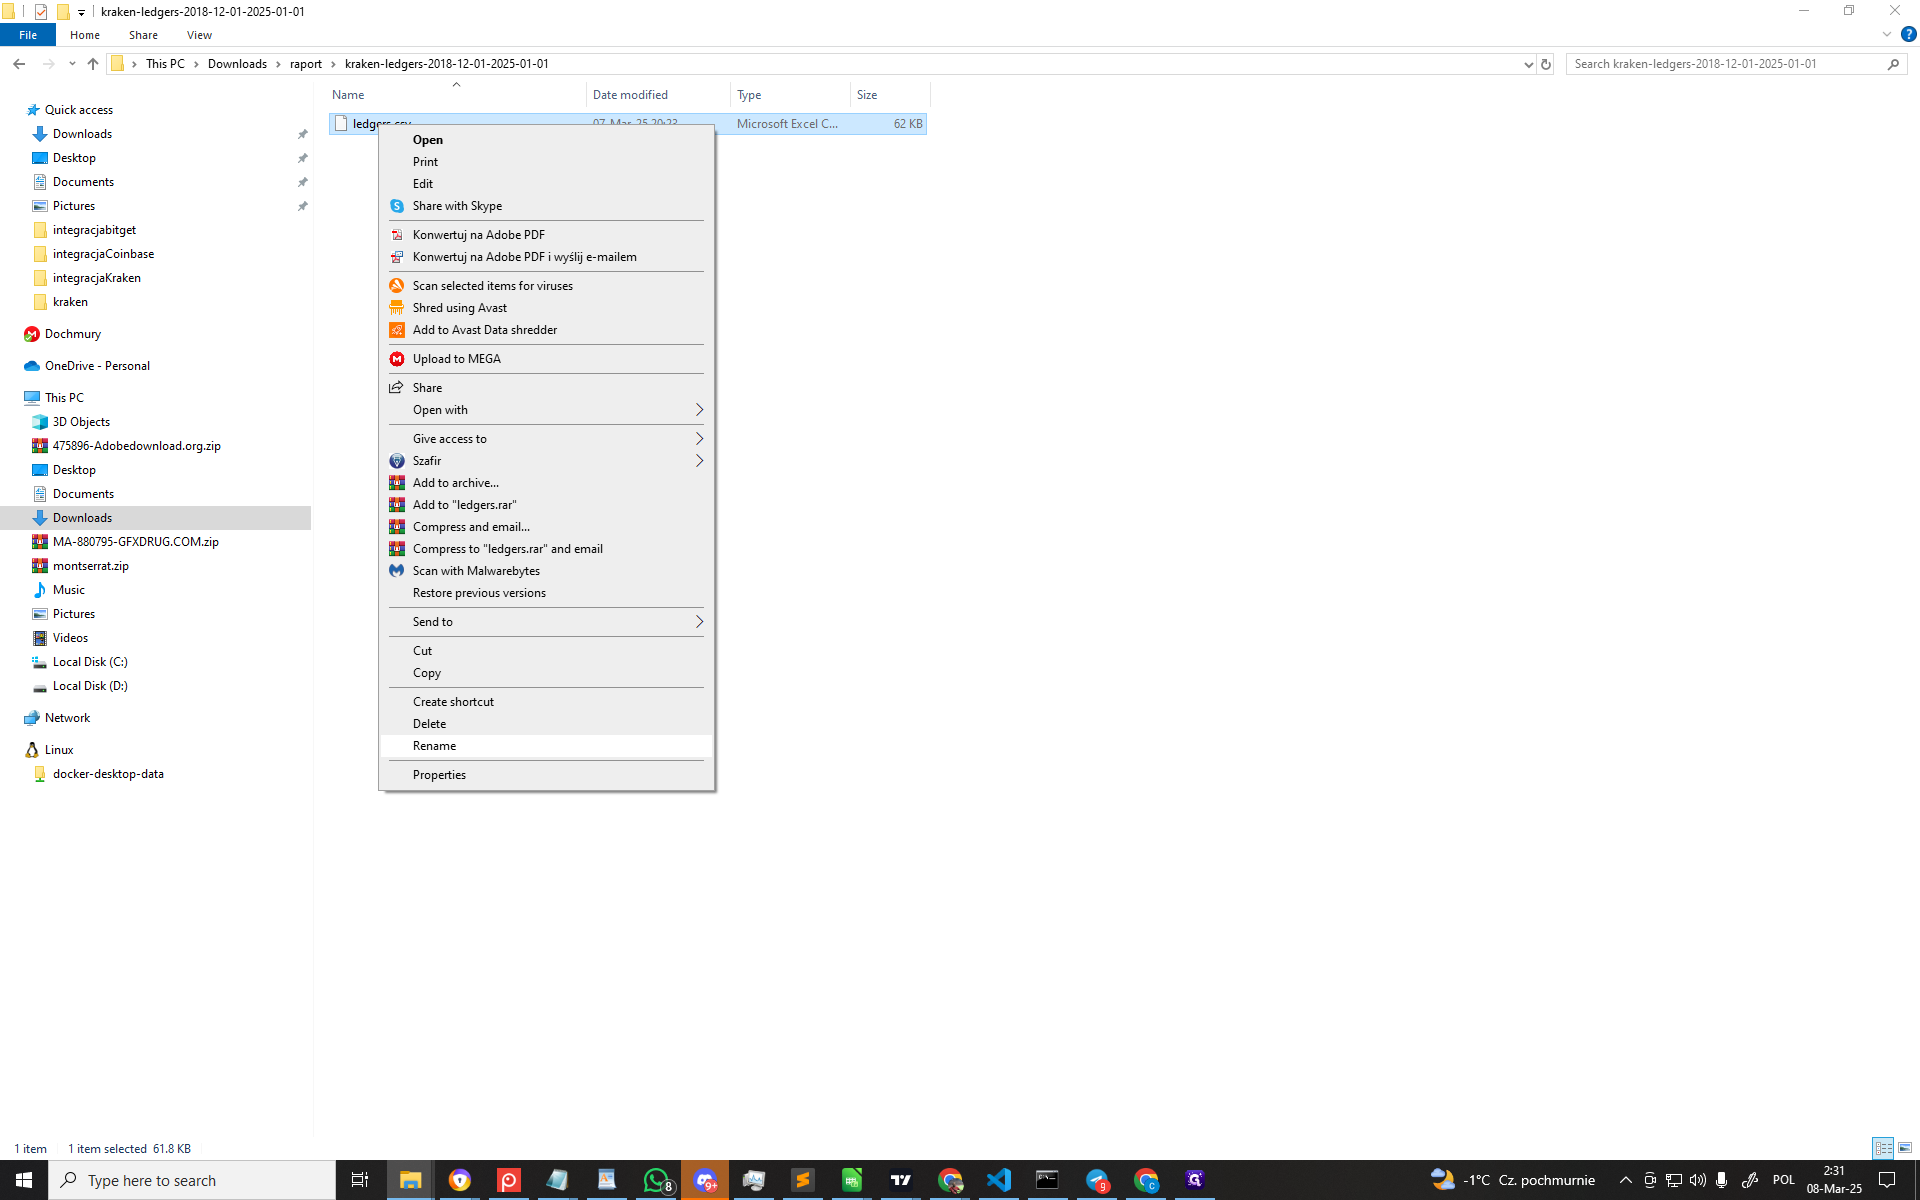Select Shred using Avast
Viewport: 1920px width, 1200px height.
point(459,308)
